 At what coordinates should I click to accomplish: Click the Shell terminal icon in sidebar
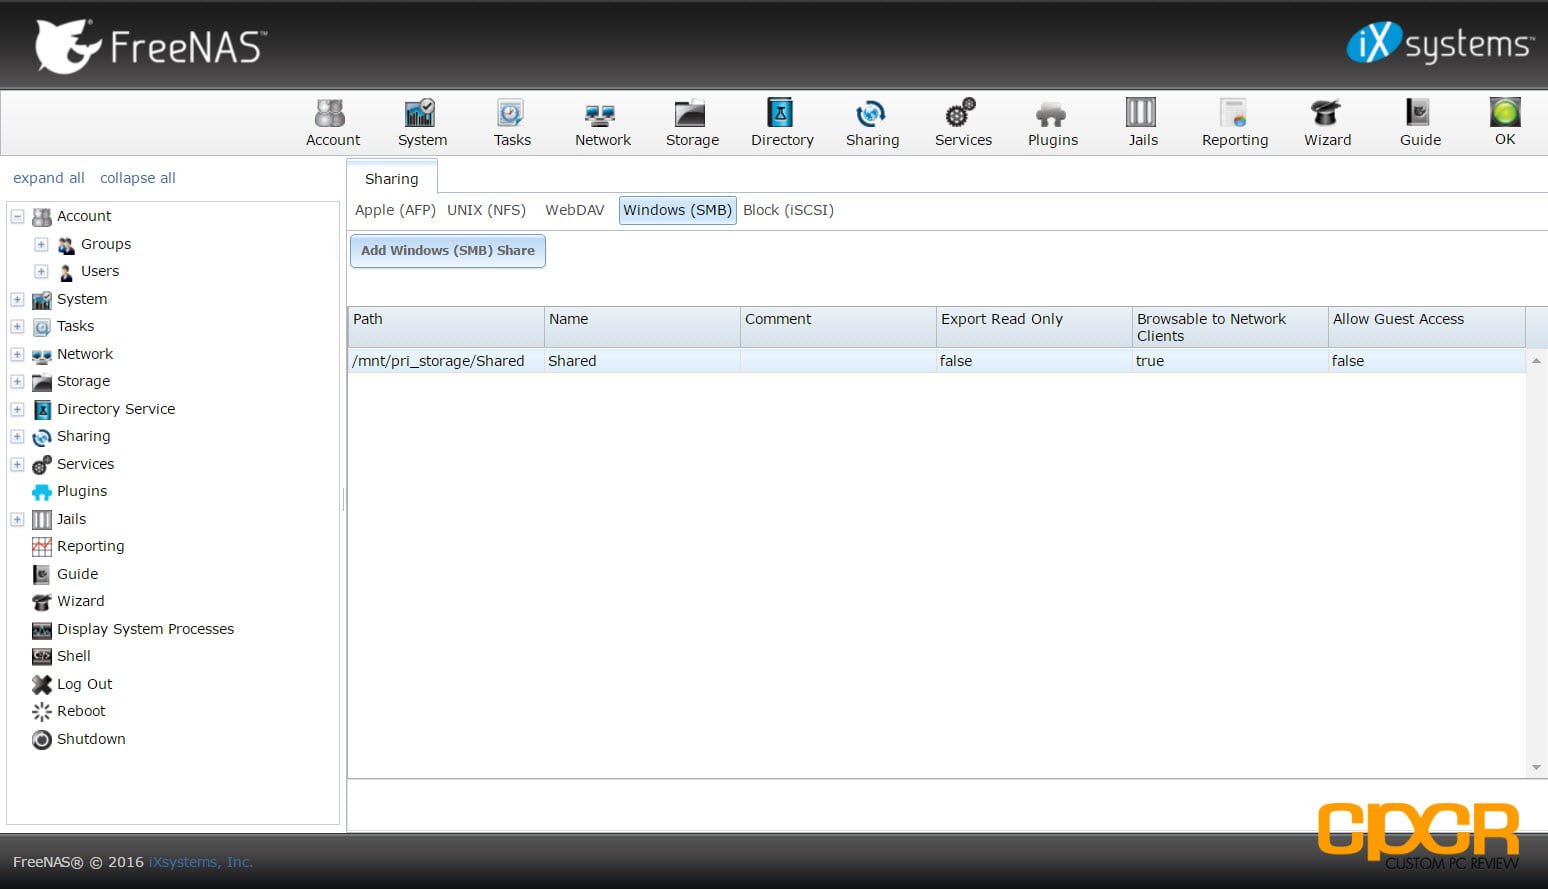click(41, 657)
